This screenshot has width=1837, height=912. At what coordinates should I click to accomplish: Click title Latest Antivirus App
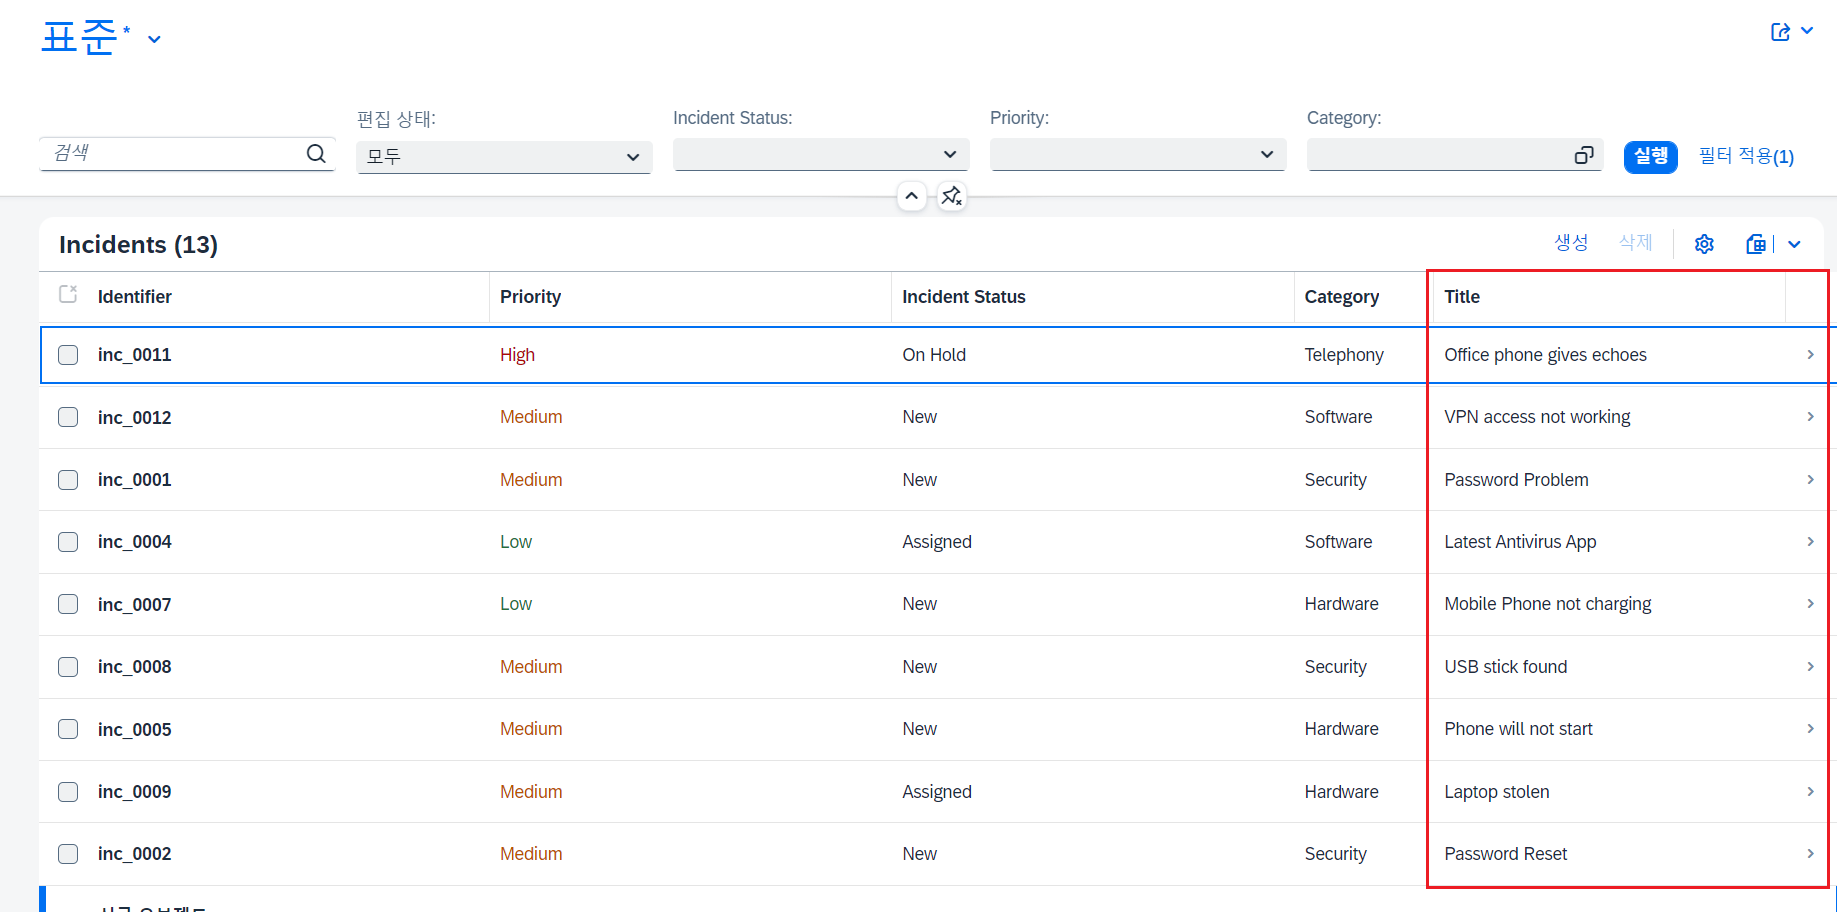click(1520, 542)
